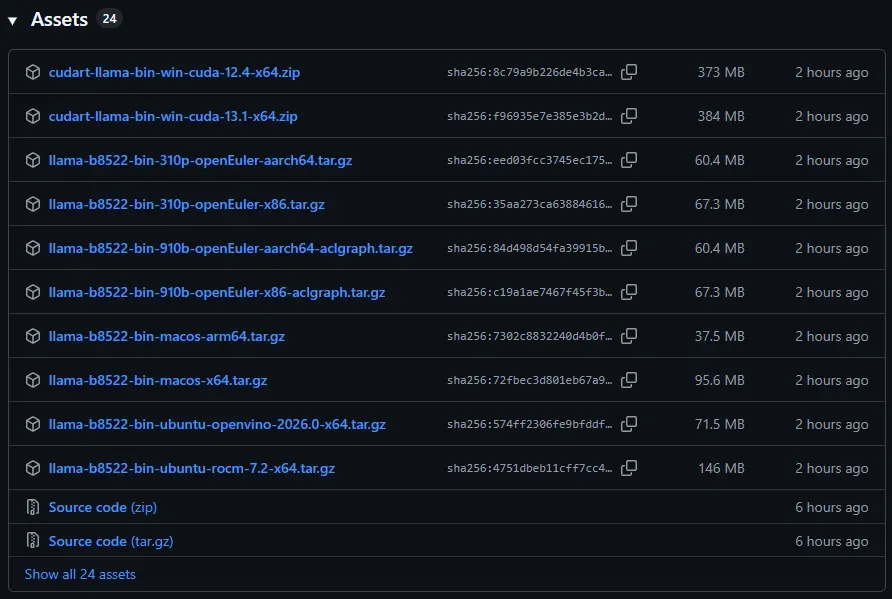Copy checksum for 910b-openEuler-aarch64-aclgraph

coord(629,248)
